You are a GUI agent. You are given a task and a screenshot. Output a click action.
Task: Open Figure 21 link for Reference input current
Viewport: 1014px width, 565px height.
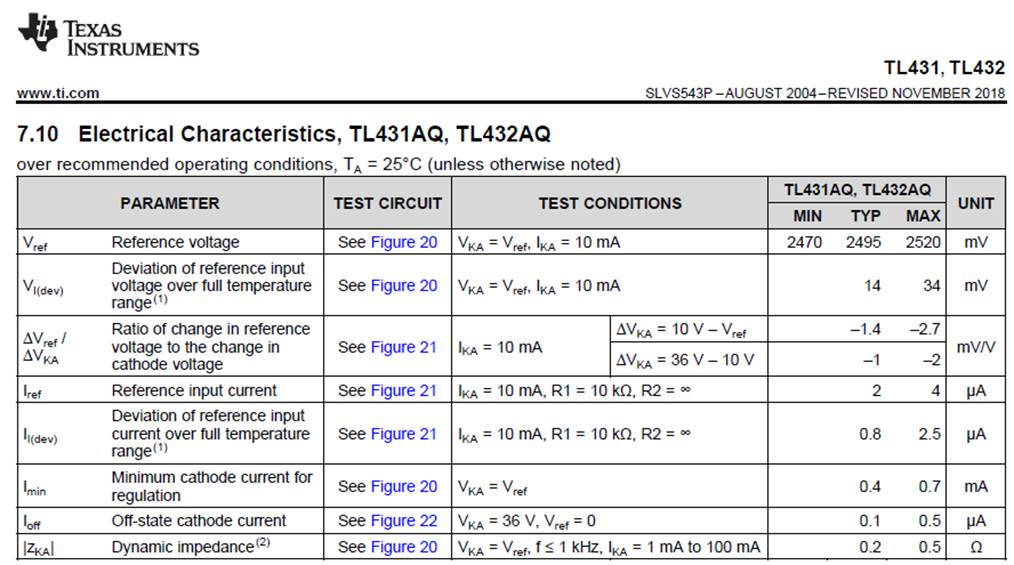[x=404, y=390]
